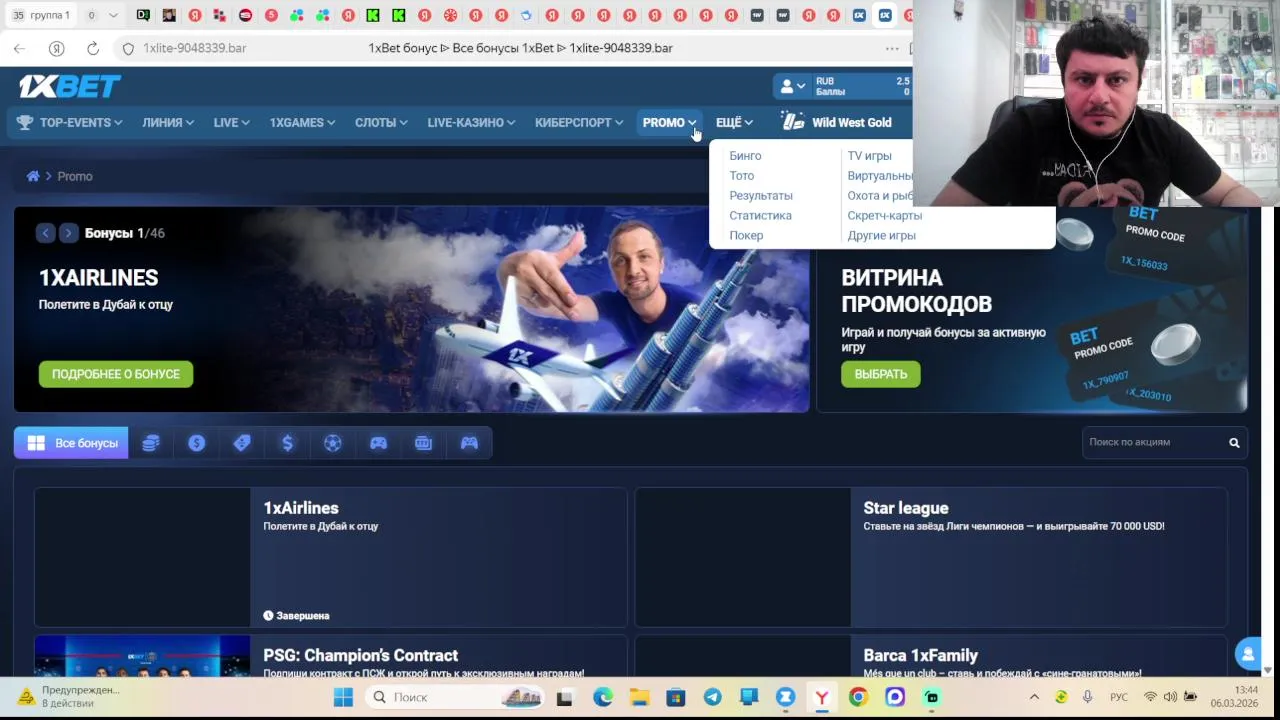Select Результаты from the ЕЩЁ menu
The width and height of the screenshot is (1280, 720).
(760, 196)
